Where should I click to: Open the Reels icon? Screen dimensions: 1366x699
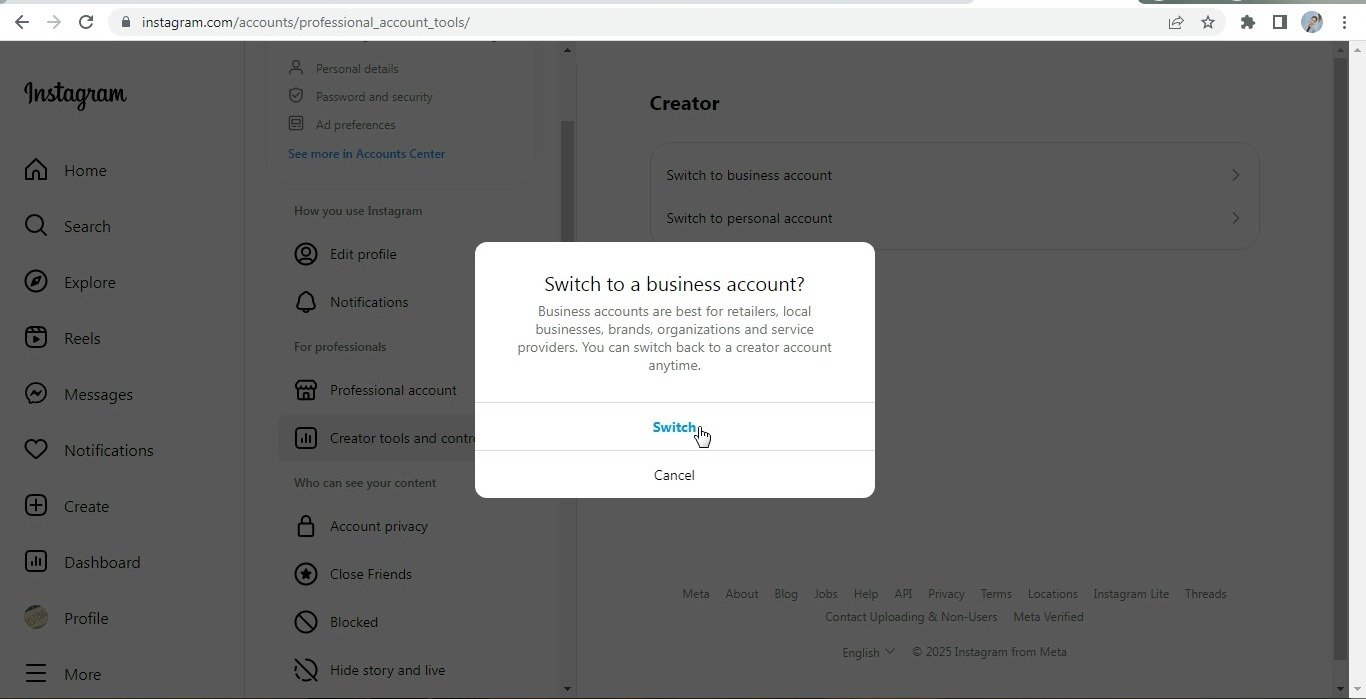[x=36, y=338]
